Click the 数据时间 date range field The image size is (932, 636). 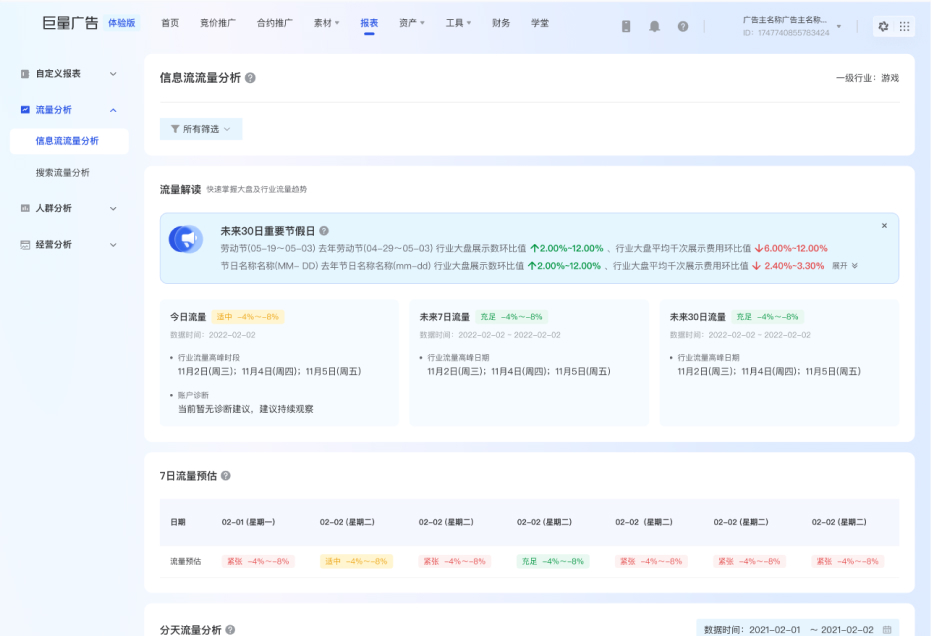797,629
